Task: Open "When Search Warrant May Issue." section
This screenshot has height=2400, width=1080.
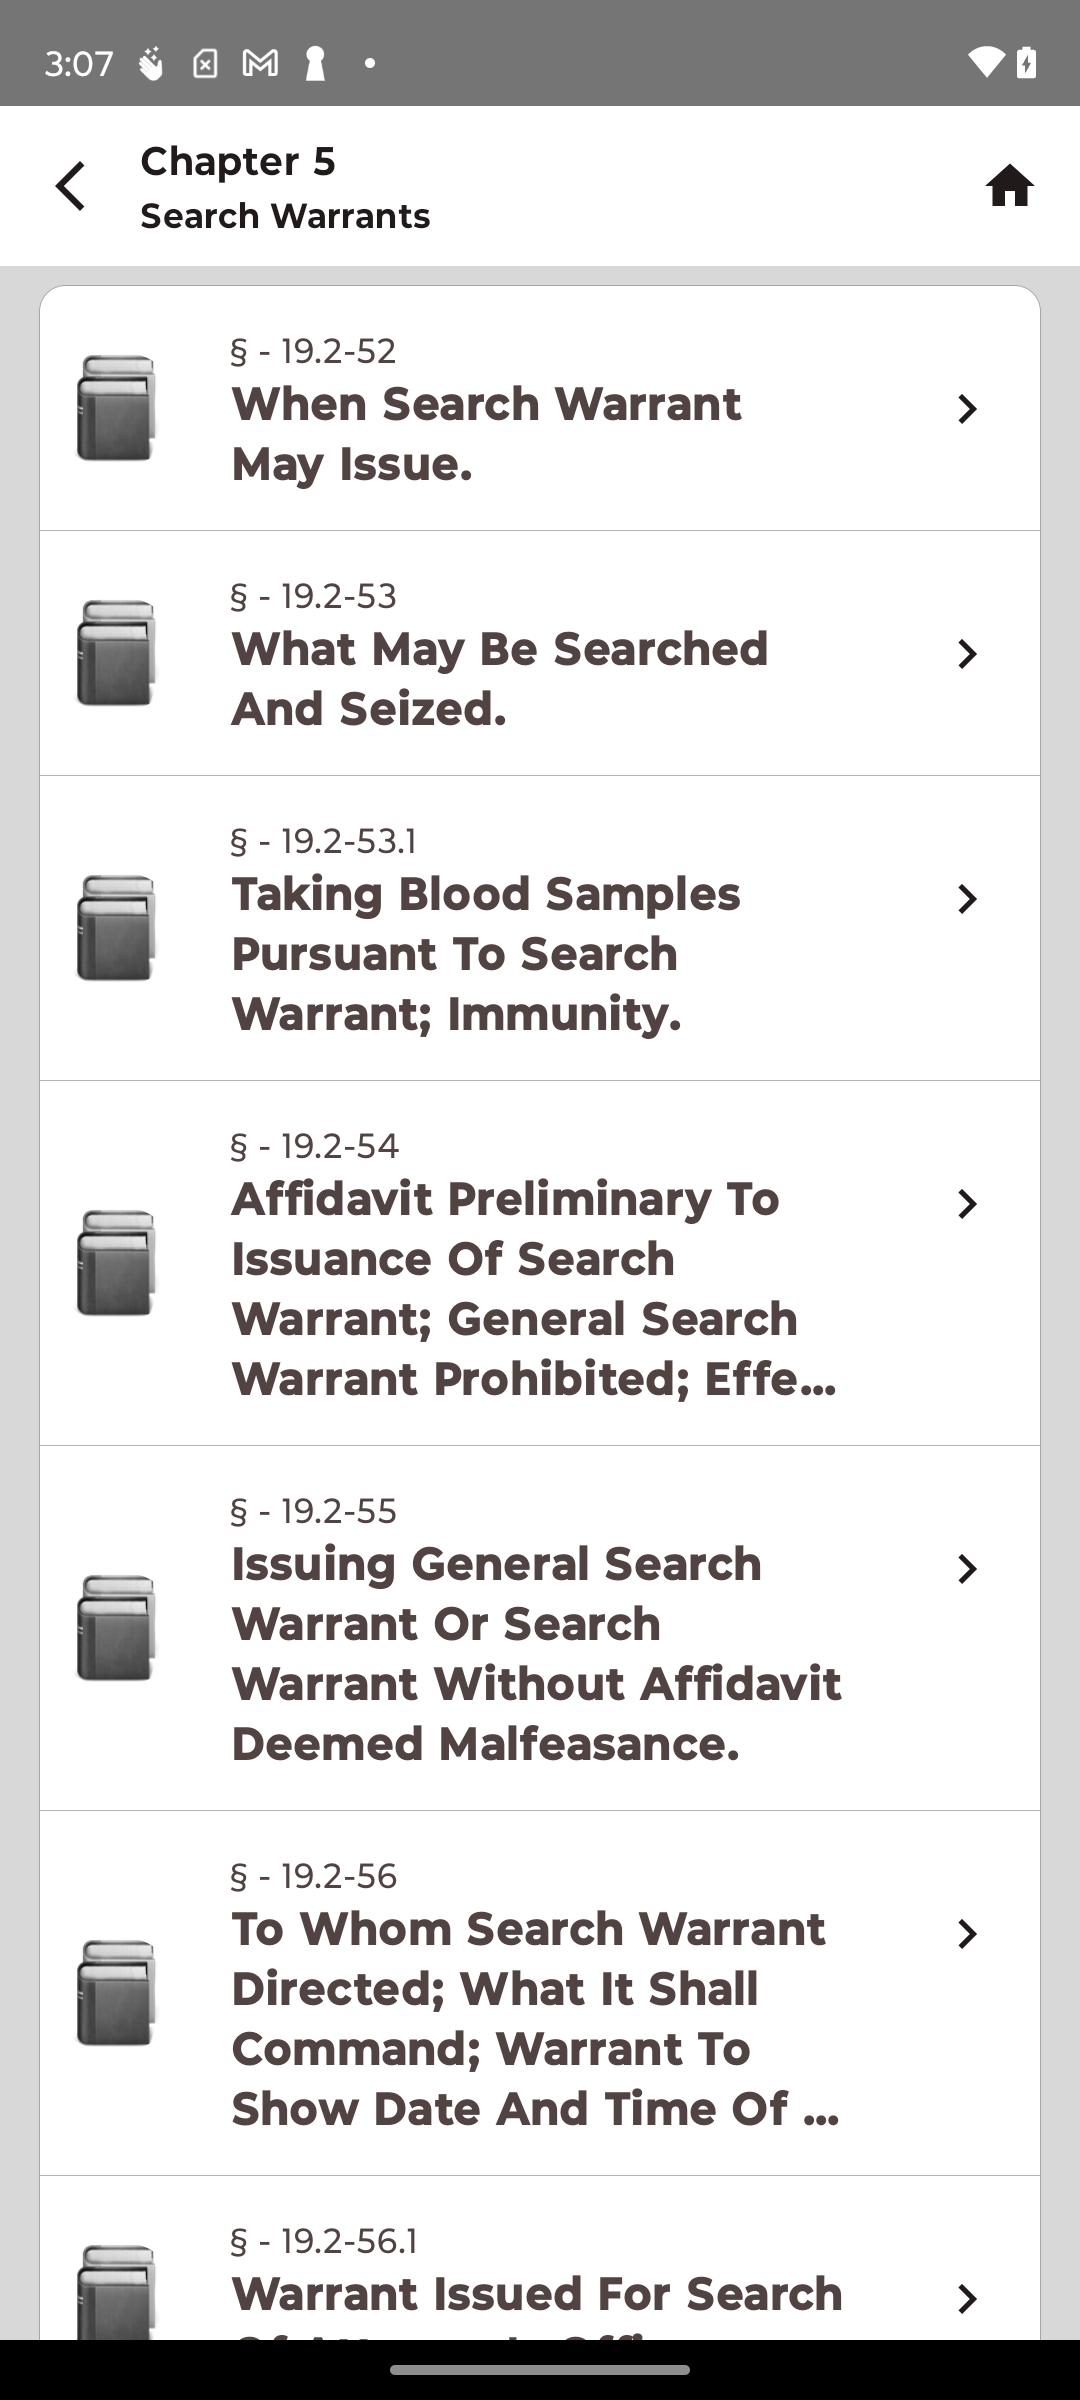Action: [x=486, y=434]
